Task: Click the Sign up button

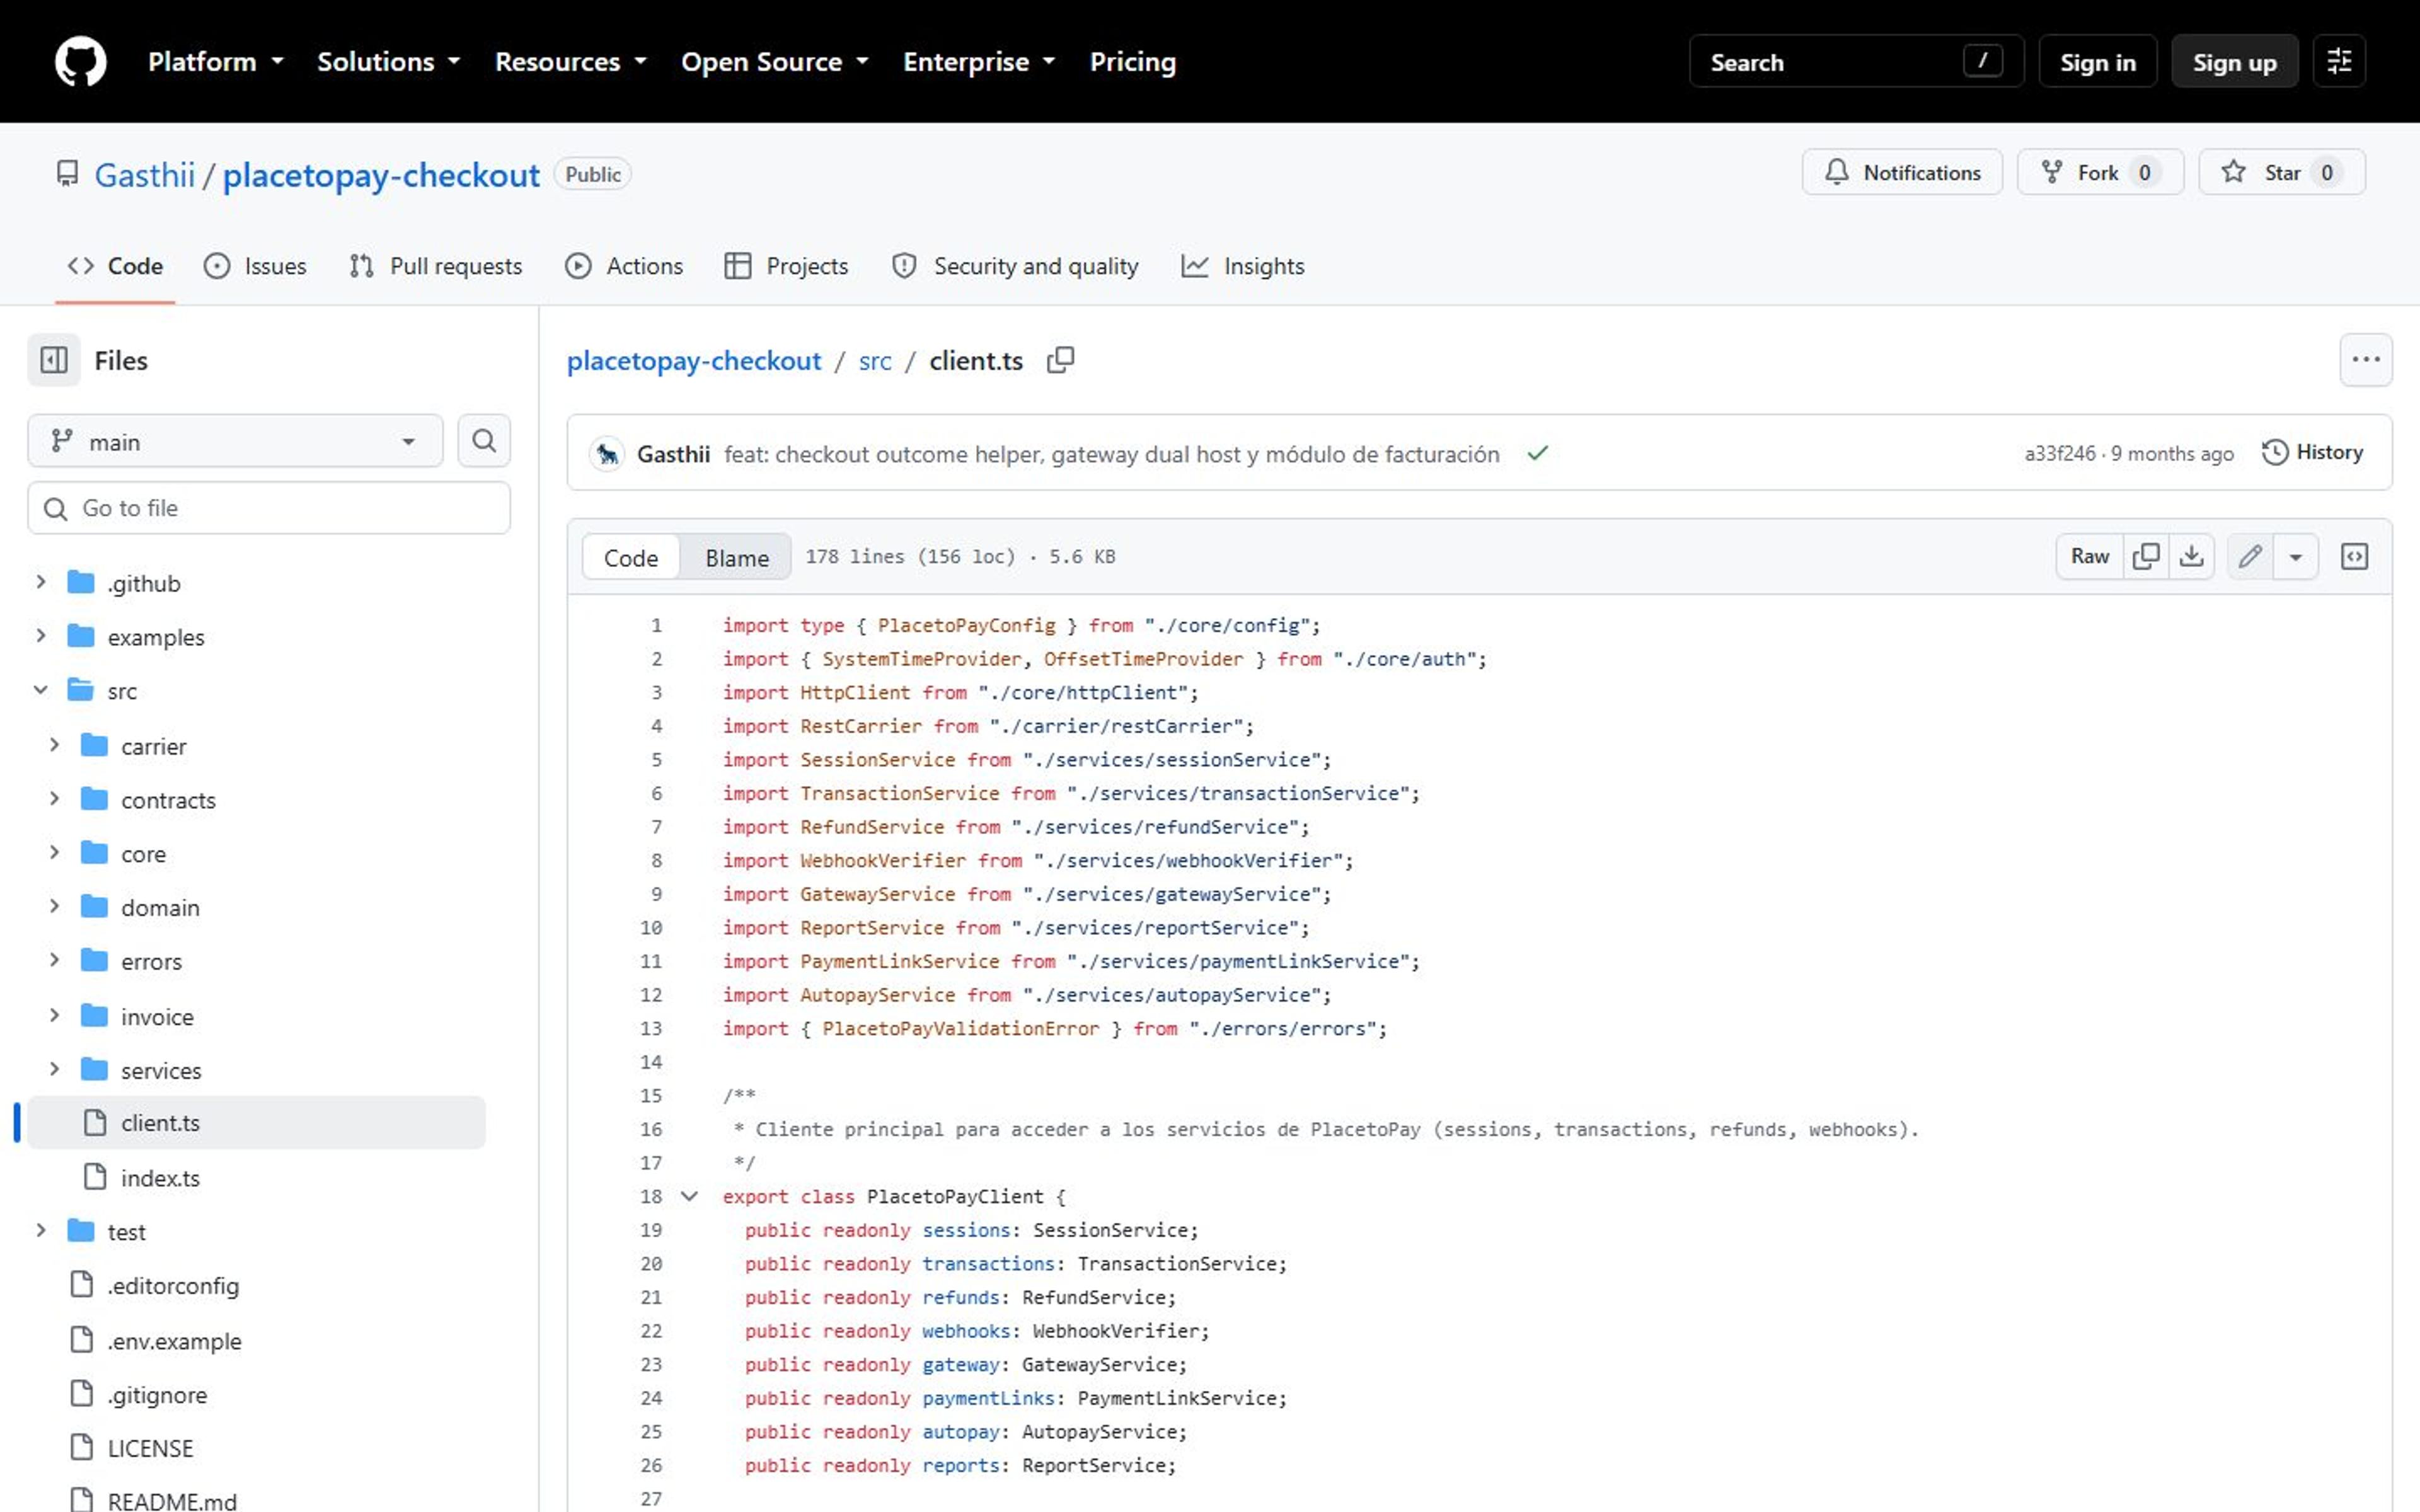Action: pos(2234,62)
